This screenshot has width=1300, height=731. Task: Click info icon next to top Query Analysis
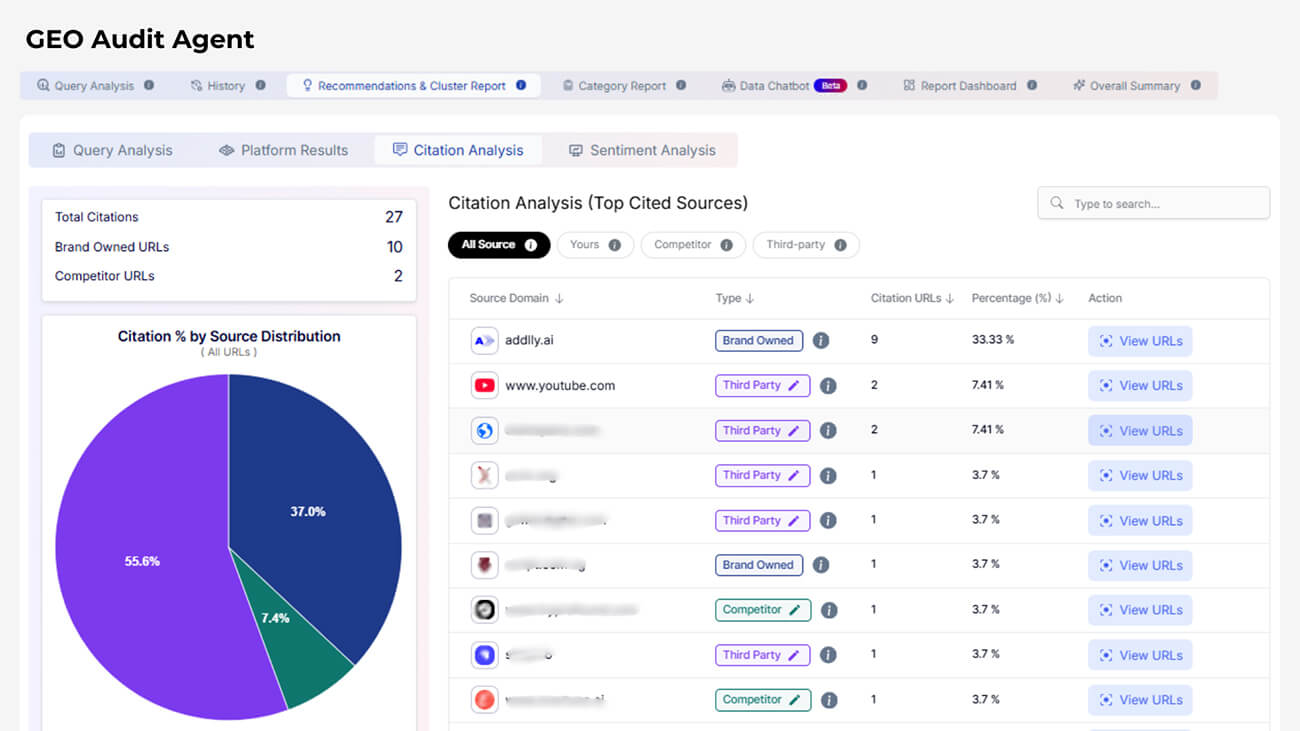pos(149,85)
